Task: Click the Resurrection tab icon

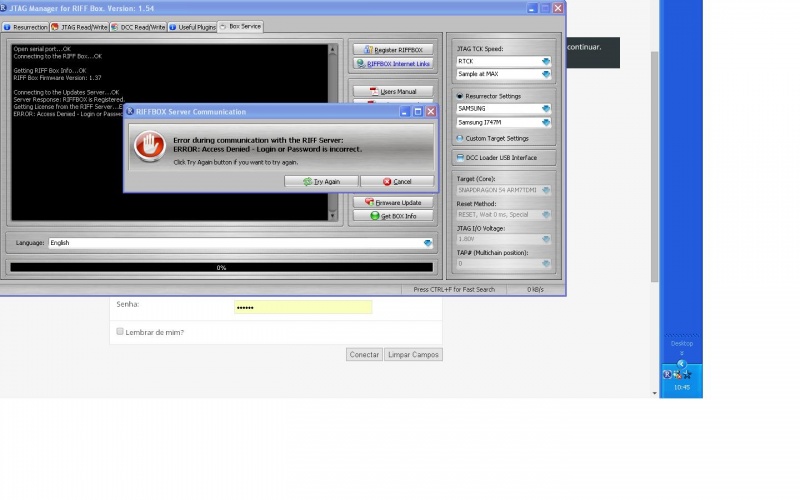Action: pos(7,27)
